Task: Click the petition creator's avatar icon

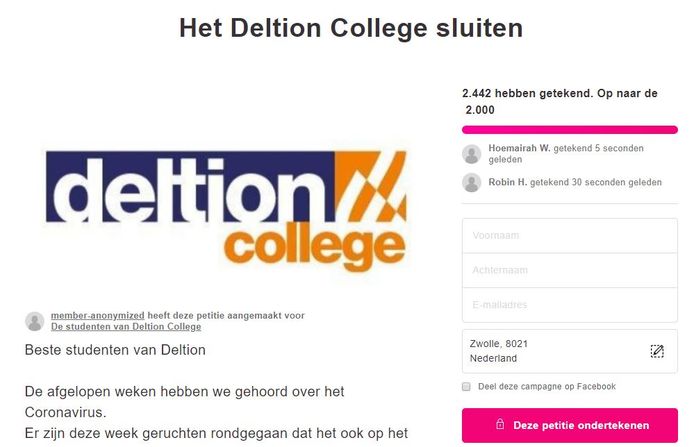Action: [x=35, y=321]
